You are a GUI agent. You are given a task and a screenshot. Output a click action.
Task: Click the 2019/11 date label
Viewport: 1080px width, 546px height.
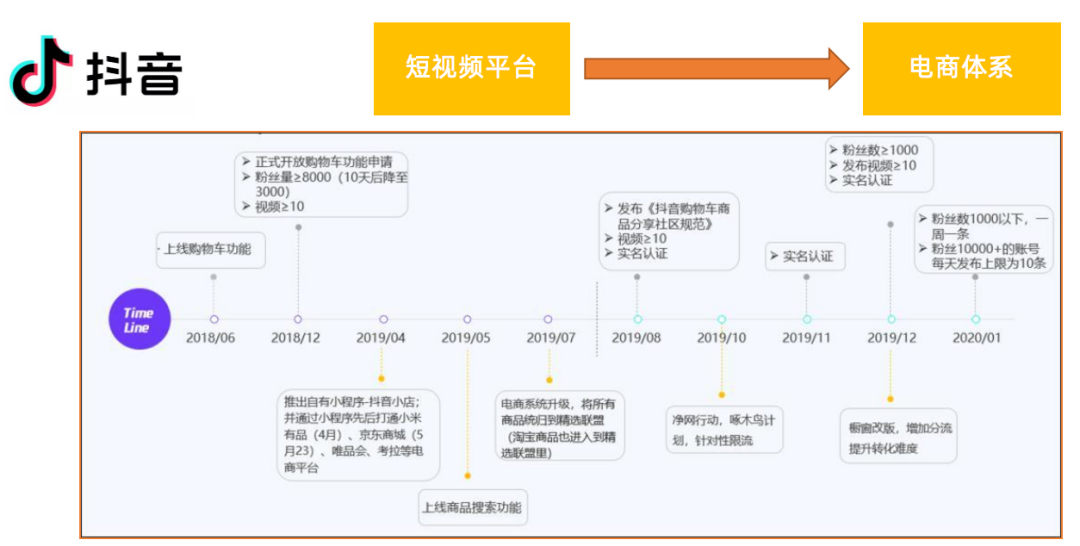tap(807, 338)
